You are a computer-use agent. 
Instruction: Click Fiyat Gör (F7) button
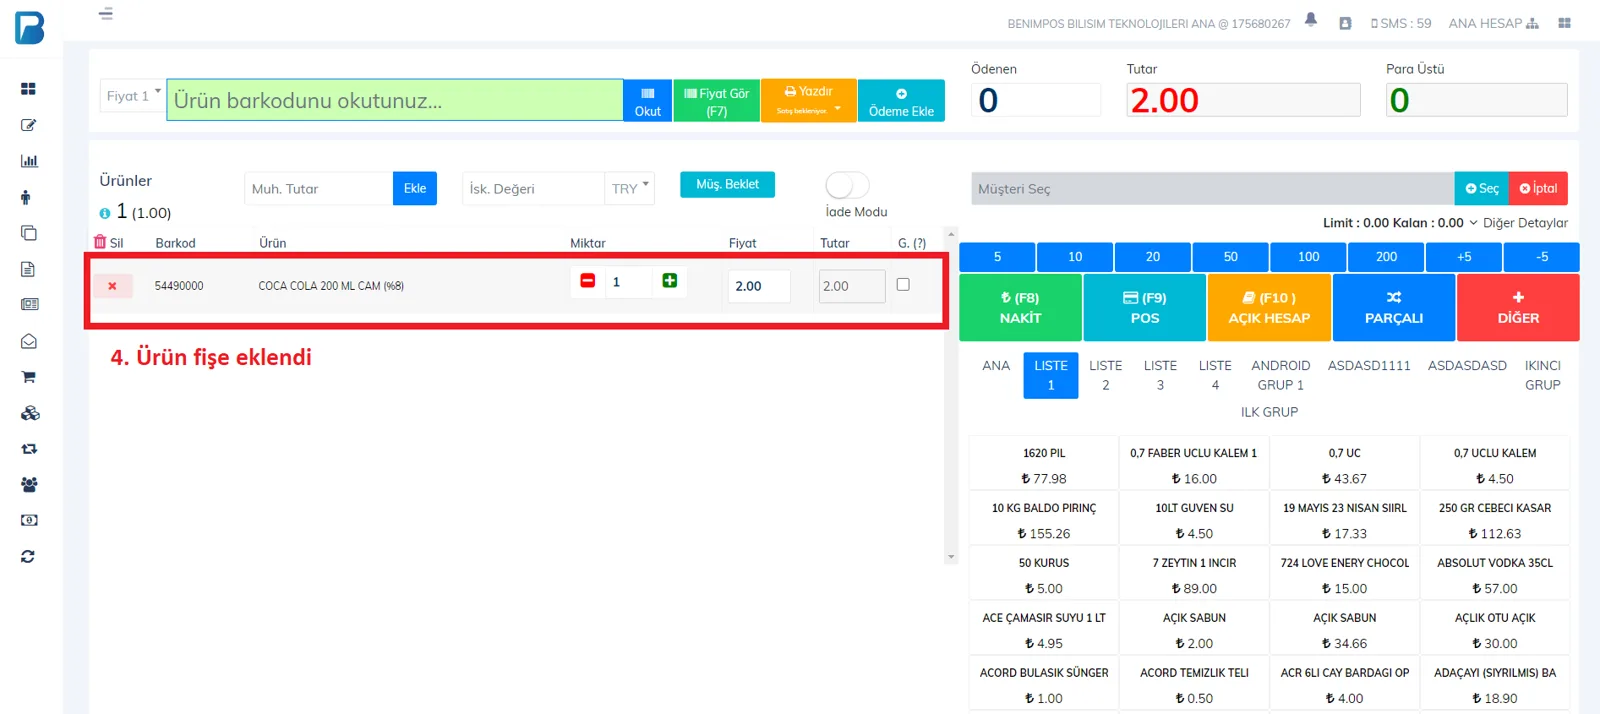point(717,100)
